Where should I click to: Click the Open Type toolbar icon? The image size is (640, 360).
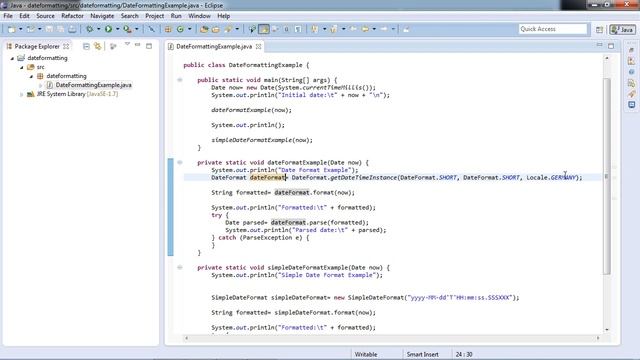coord(204,29)
